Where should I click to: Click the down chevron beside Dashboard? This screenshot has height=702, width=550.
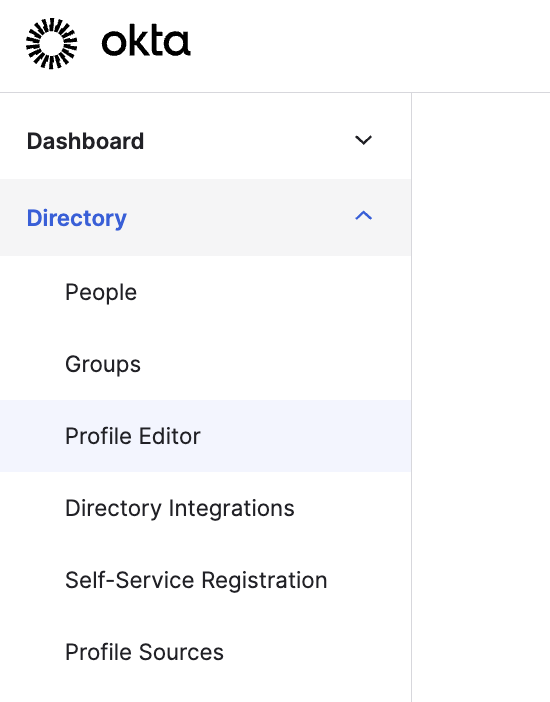click(363, 140)
